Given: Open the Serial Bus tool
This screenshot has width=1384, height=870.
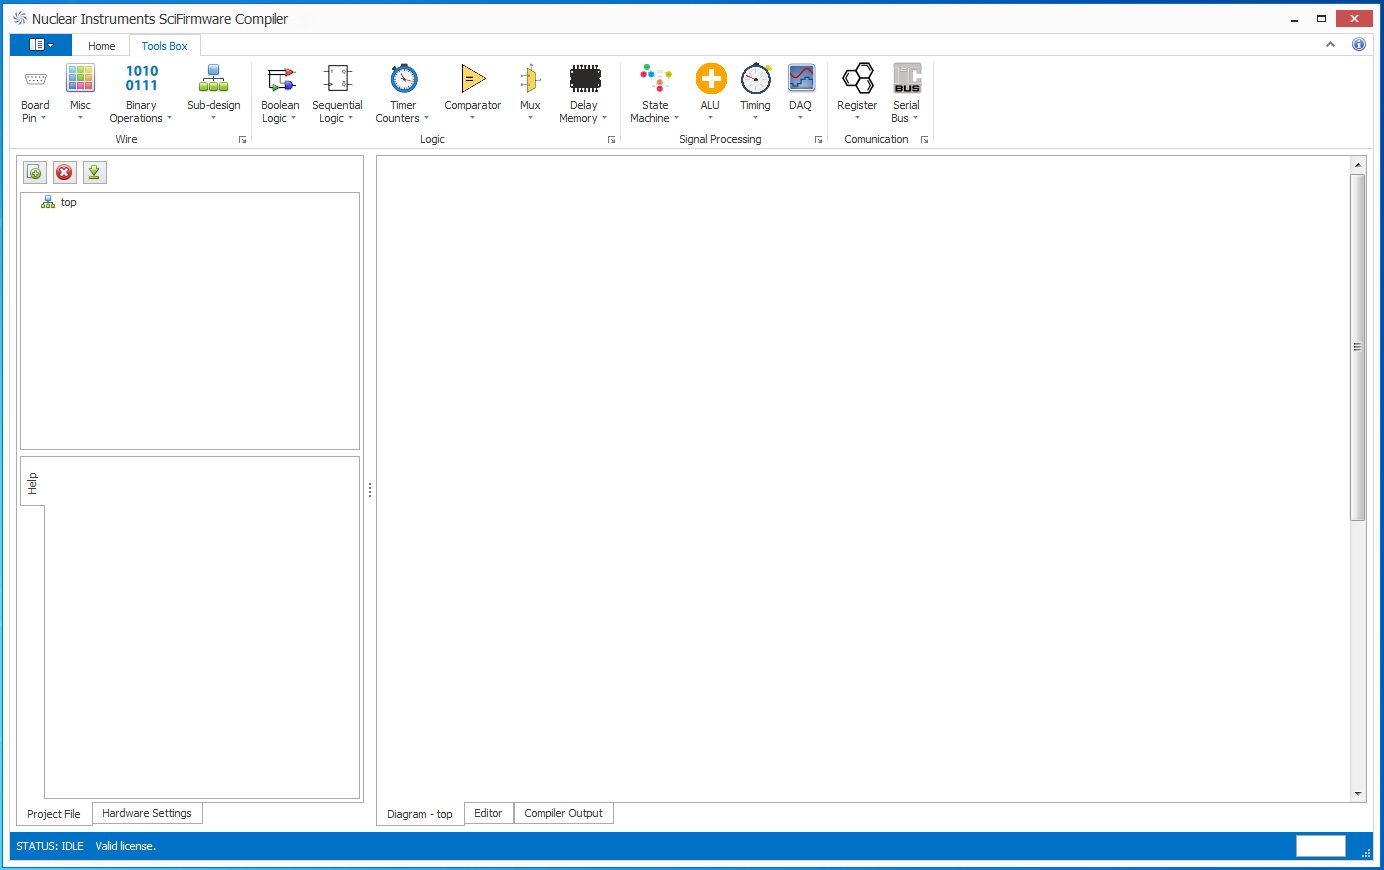Looking at the screenshot, I should point(906,94).
